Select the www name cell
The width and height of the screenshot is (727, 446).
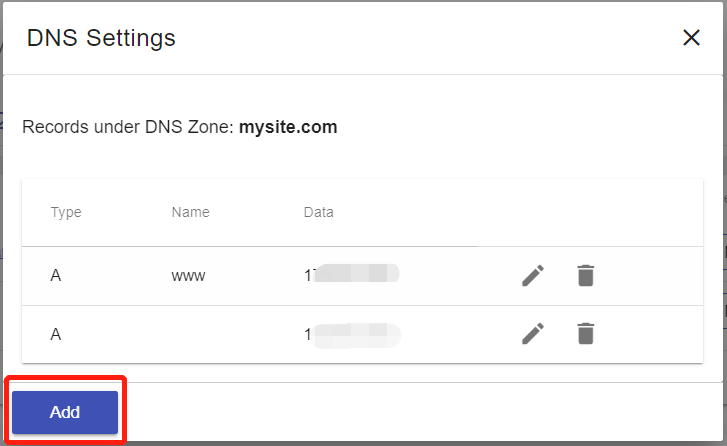pyautogui.click(x=188, y=276)
